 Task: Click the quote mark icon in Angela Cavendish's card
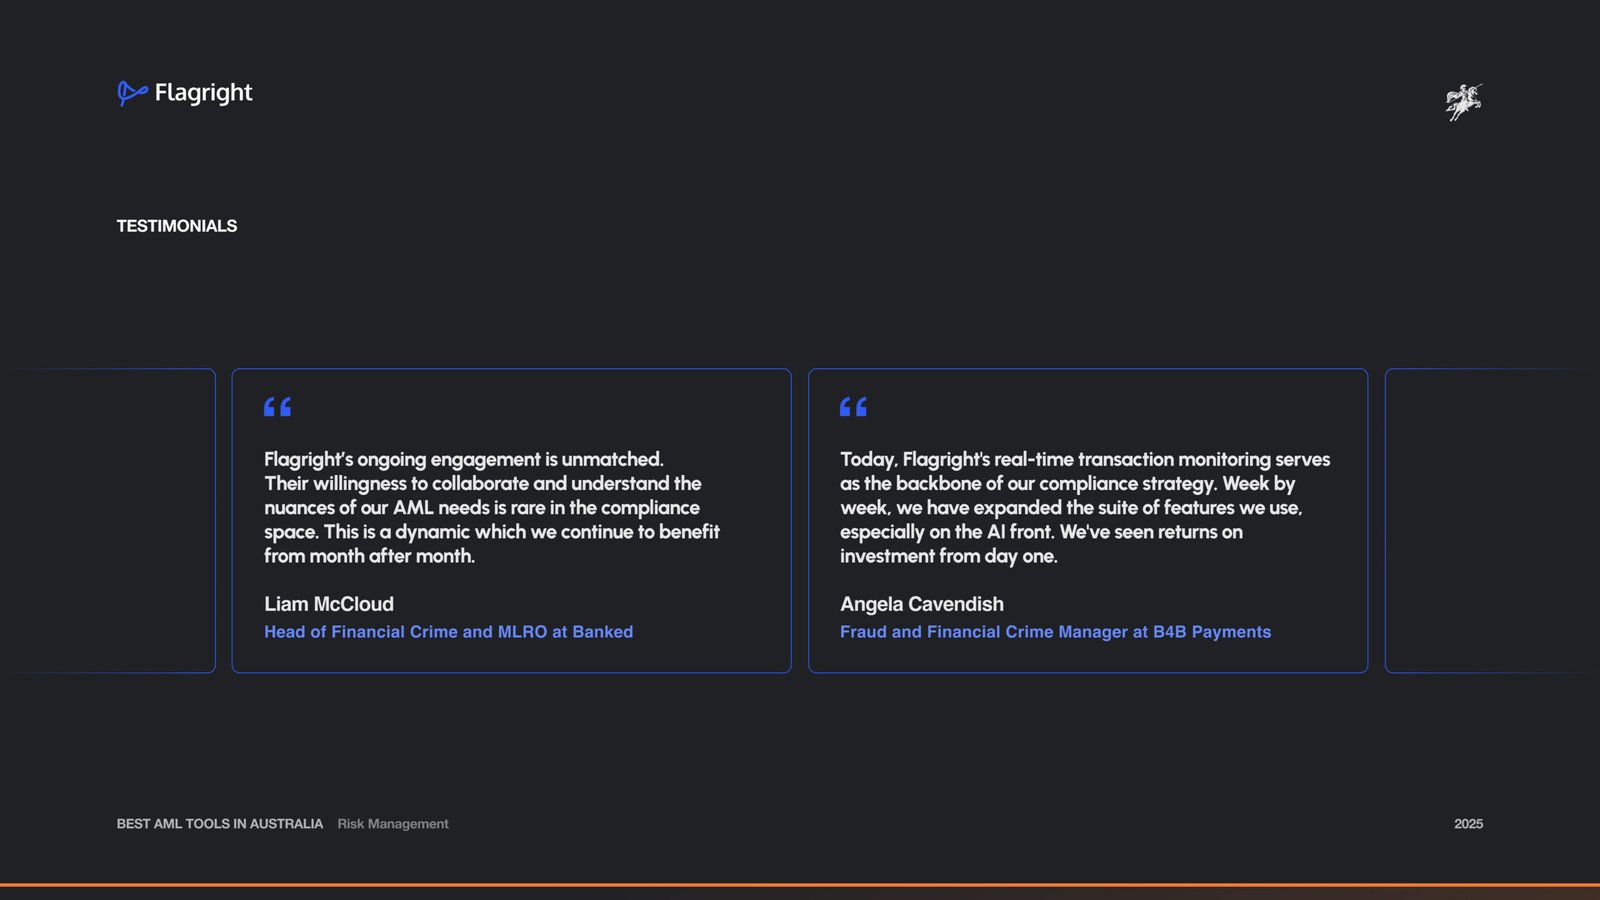click(854, 407)
